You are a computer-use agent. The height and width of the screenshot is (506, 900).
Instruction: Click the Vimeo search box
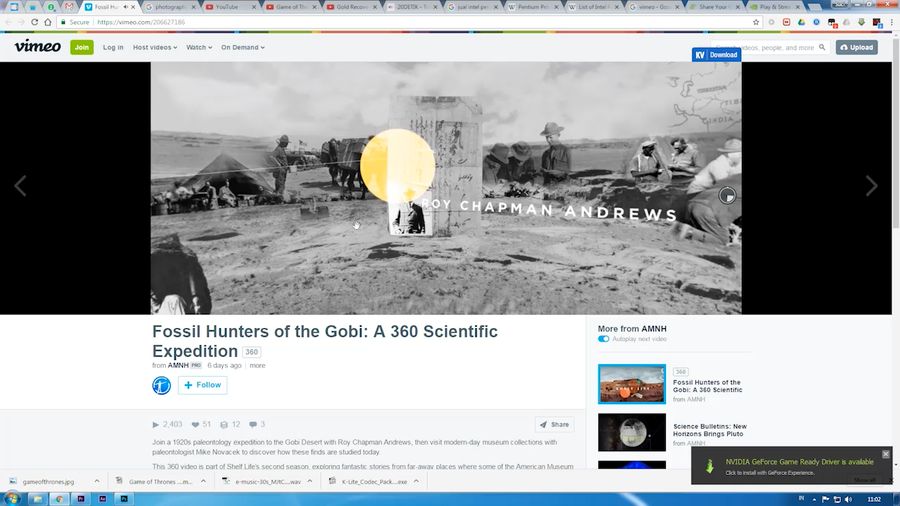tap(769, 48)
